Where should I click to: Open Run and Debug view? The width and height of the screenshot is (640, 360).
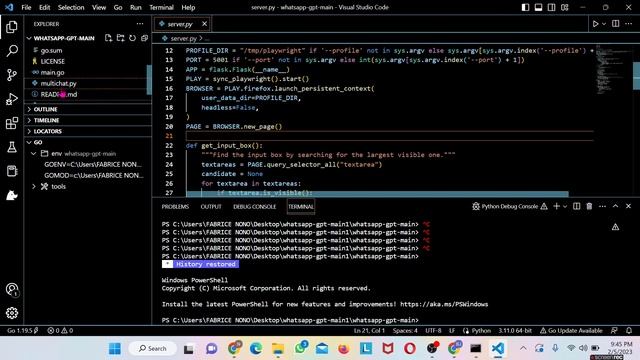[x=12, y=99]
